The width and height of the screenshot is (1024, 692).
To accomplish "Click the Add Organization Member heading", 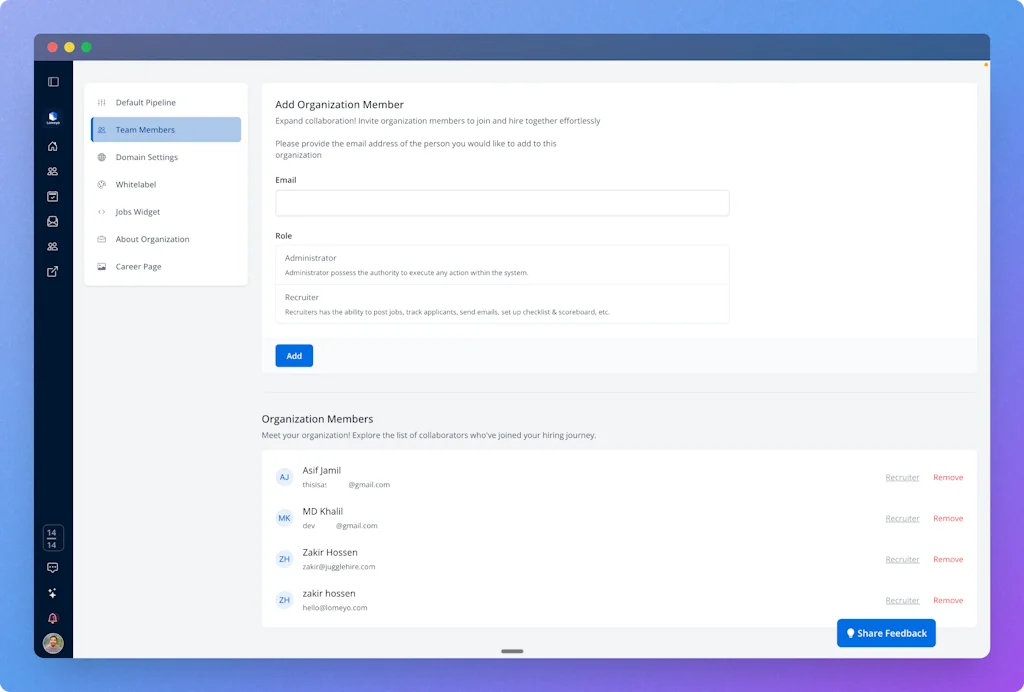I will tap(340, 104).
